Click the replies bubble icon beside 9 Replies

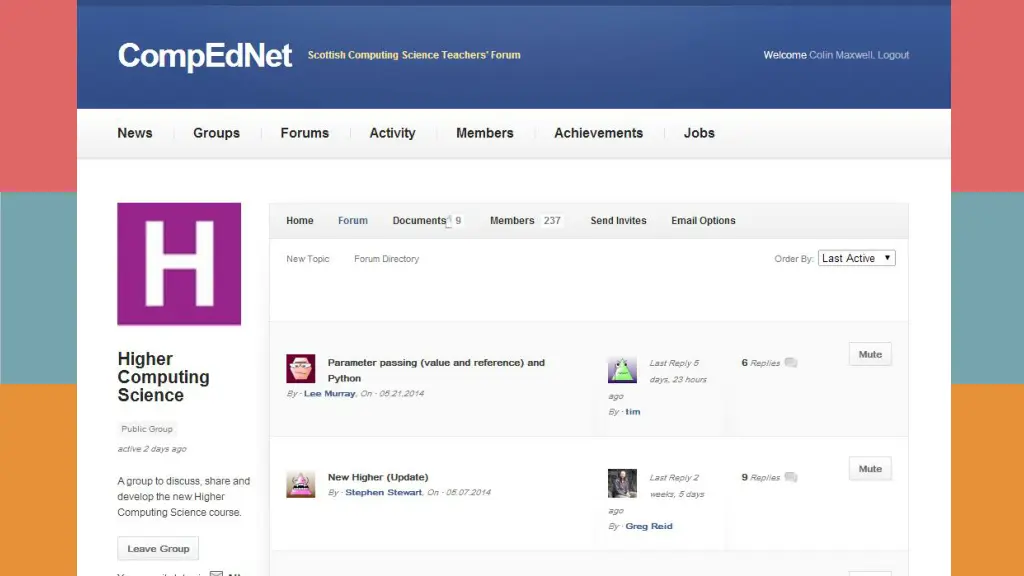(x=791, y=477)
